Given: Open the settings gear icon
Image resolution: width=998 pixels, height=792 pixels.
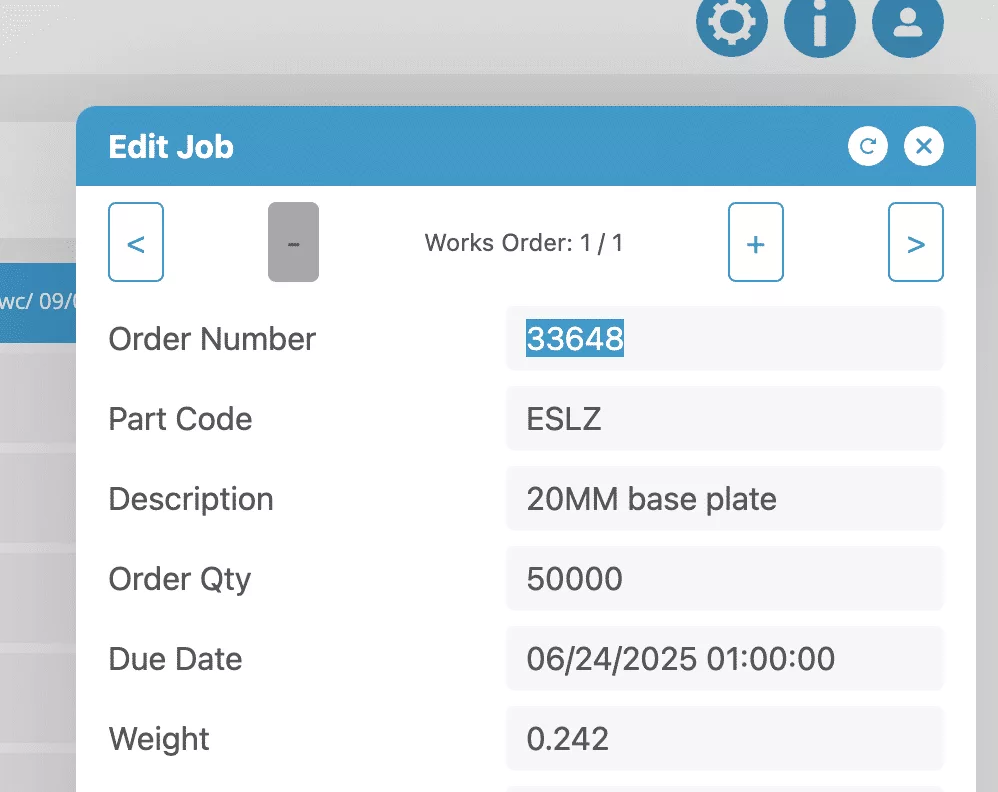Looking at the screenshot, I should click(731, 22).
